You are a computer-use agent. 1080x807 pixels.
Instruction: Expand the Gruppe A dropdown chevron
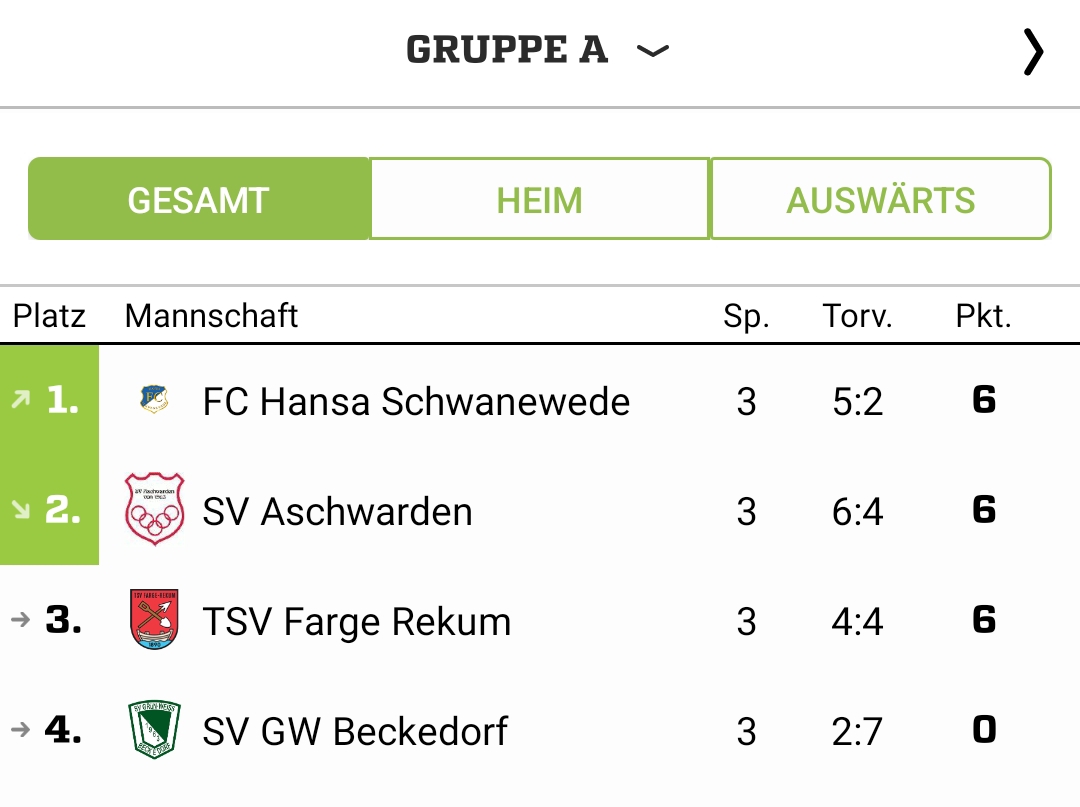(652, 51)
